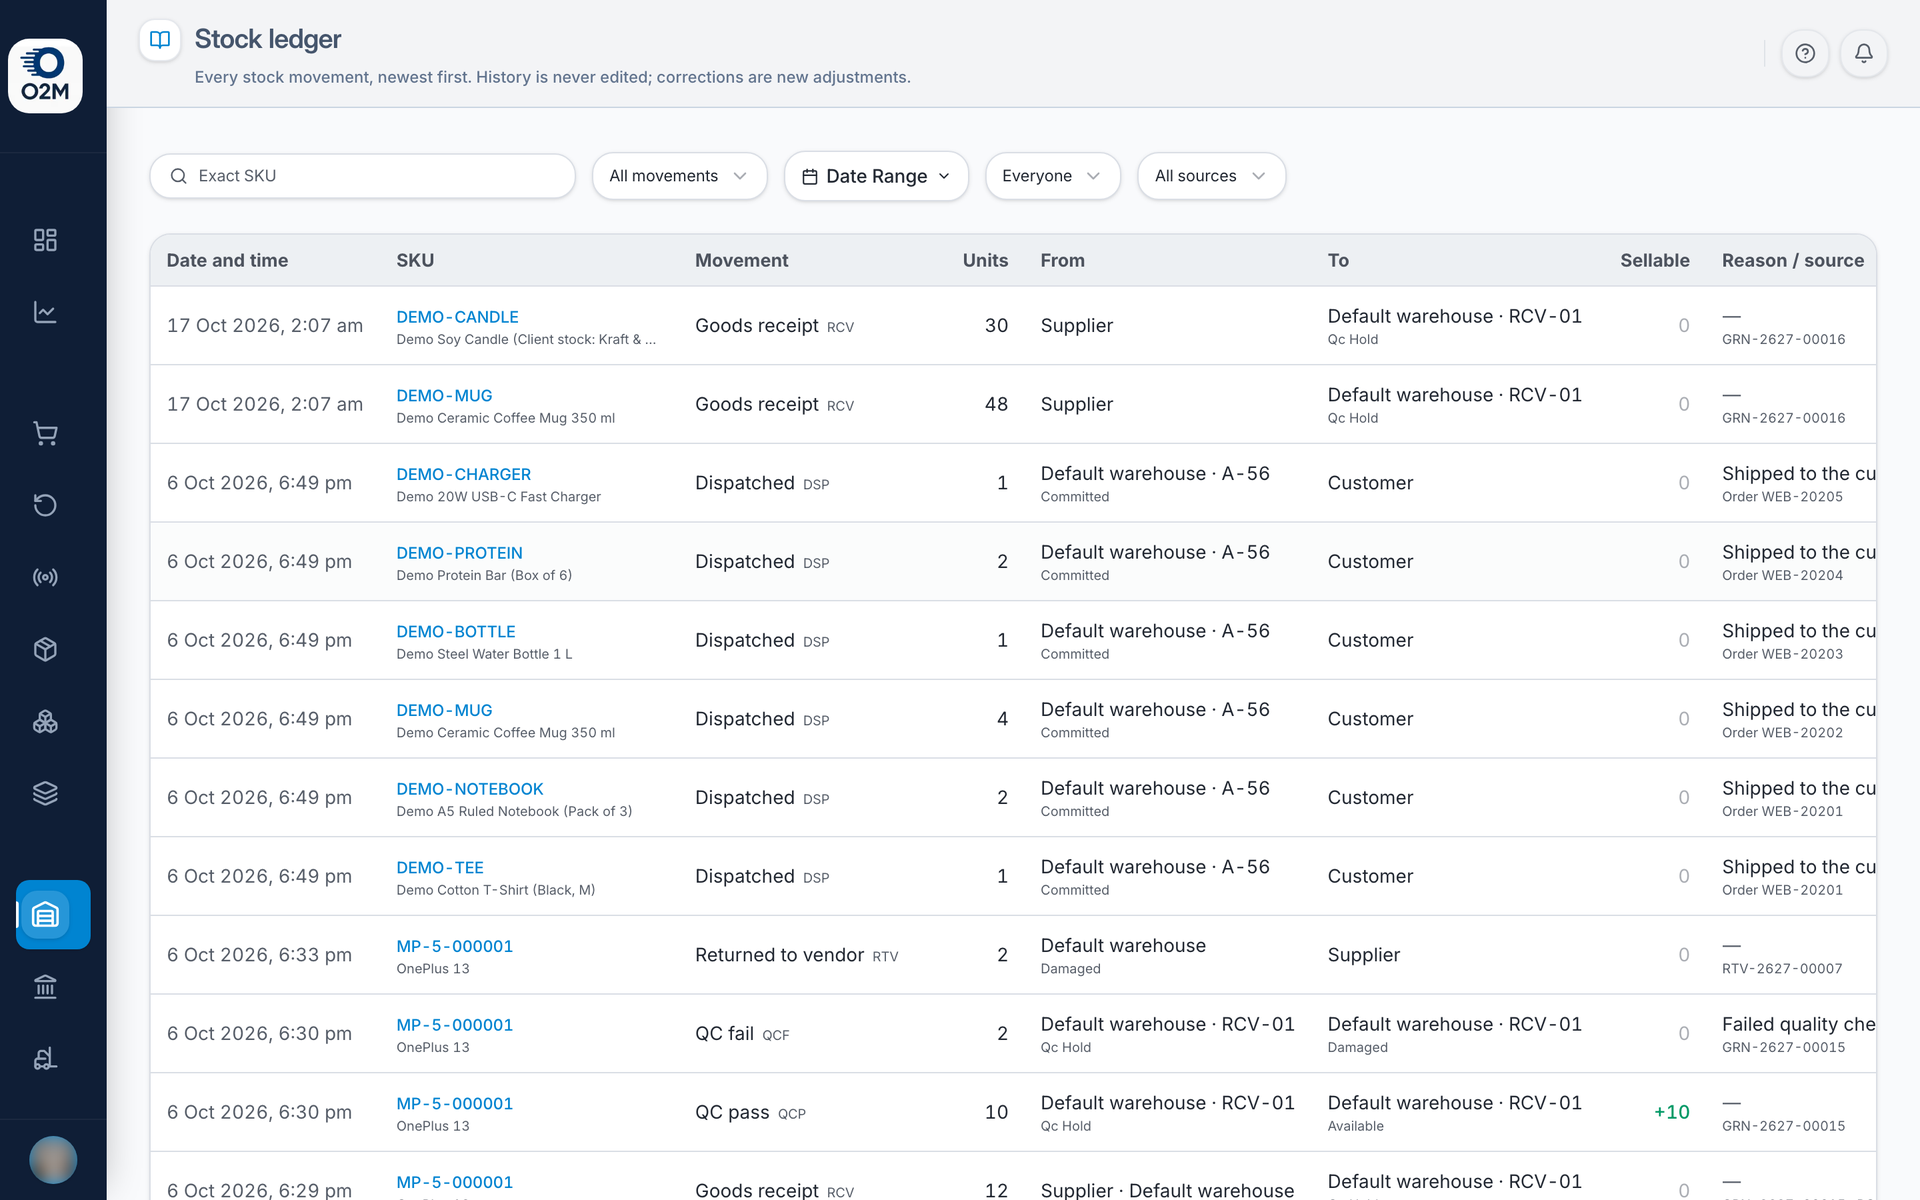This screenshot has width=1920, height=1200.
Task: Open the broadcast signal icon in the sidebar
Action: pos(45,577)
